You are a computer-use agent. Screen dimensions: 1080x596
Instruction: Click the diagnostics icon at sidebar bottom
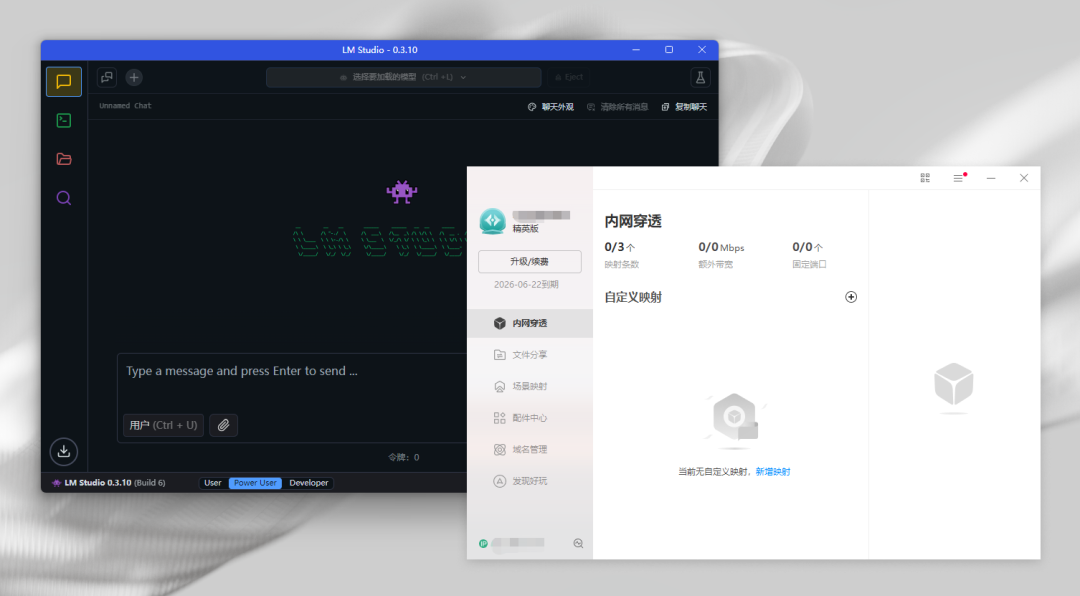pos(578,544)
